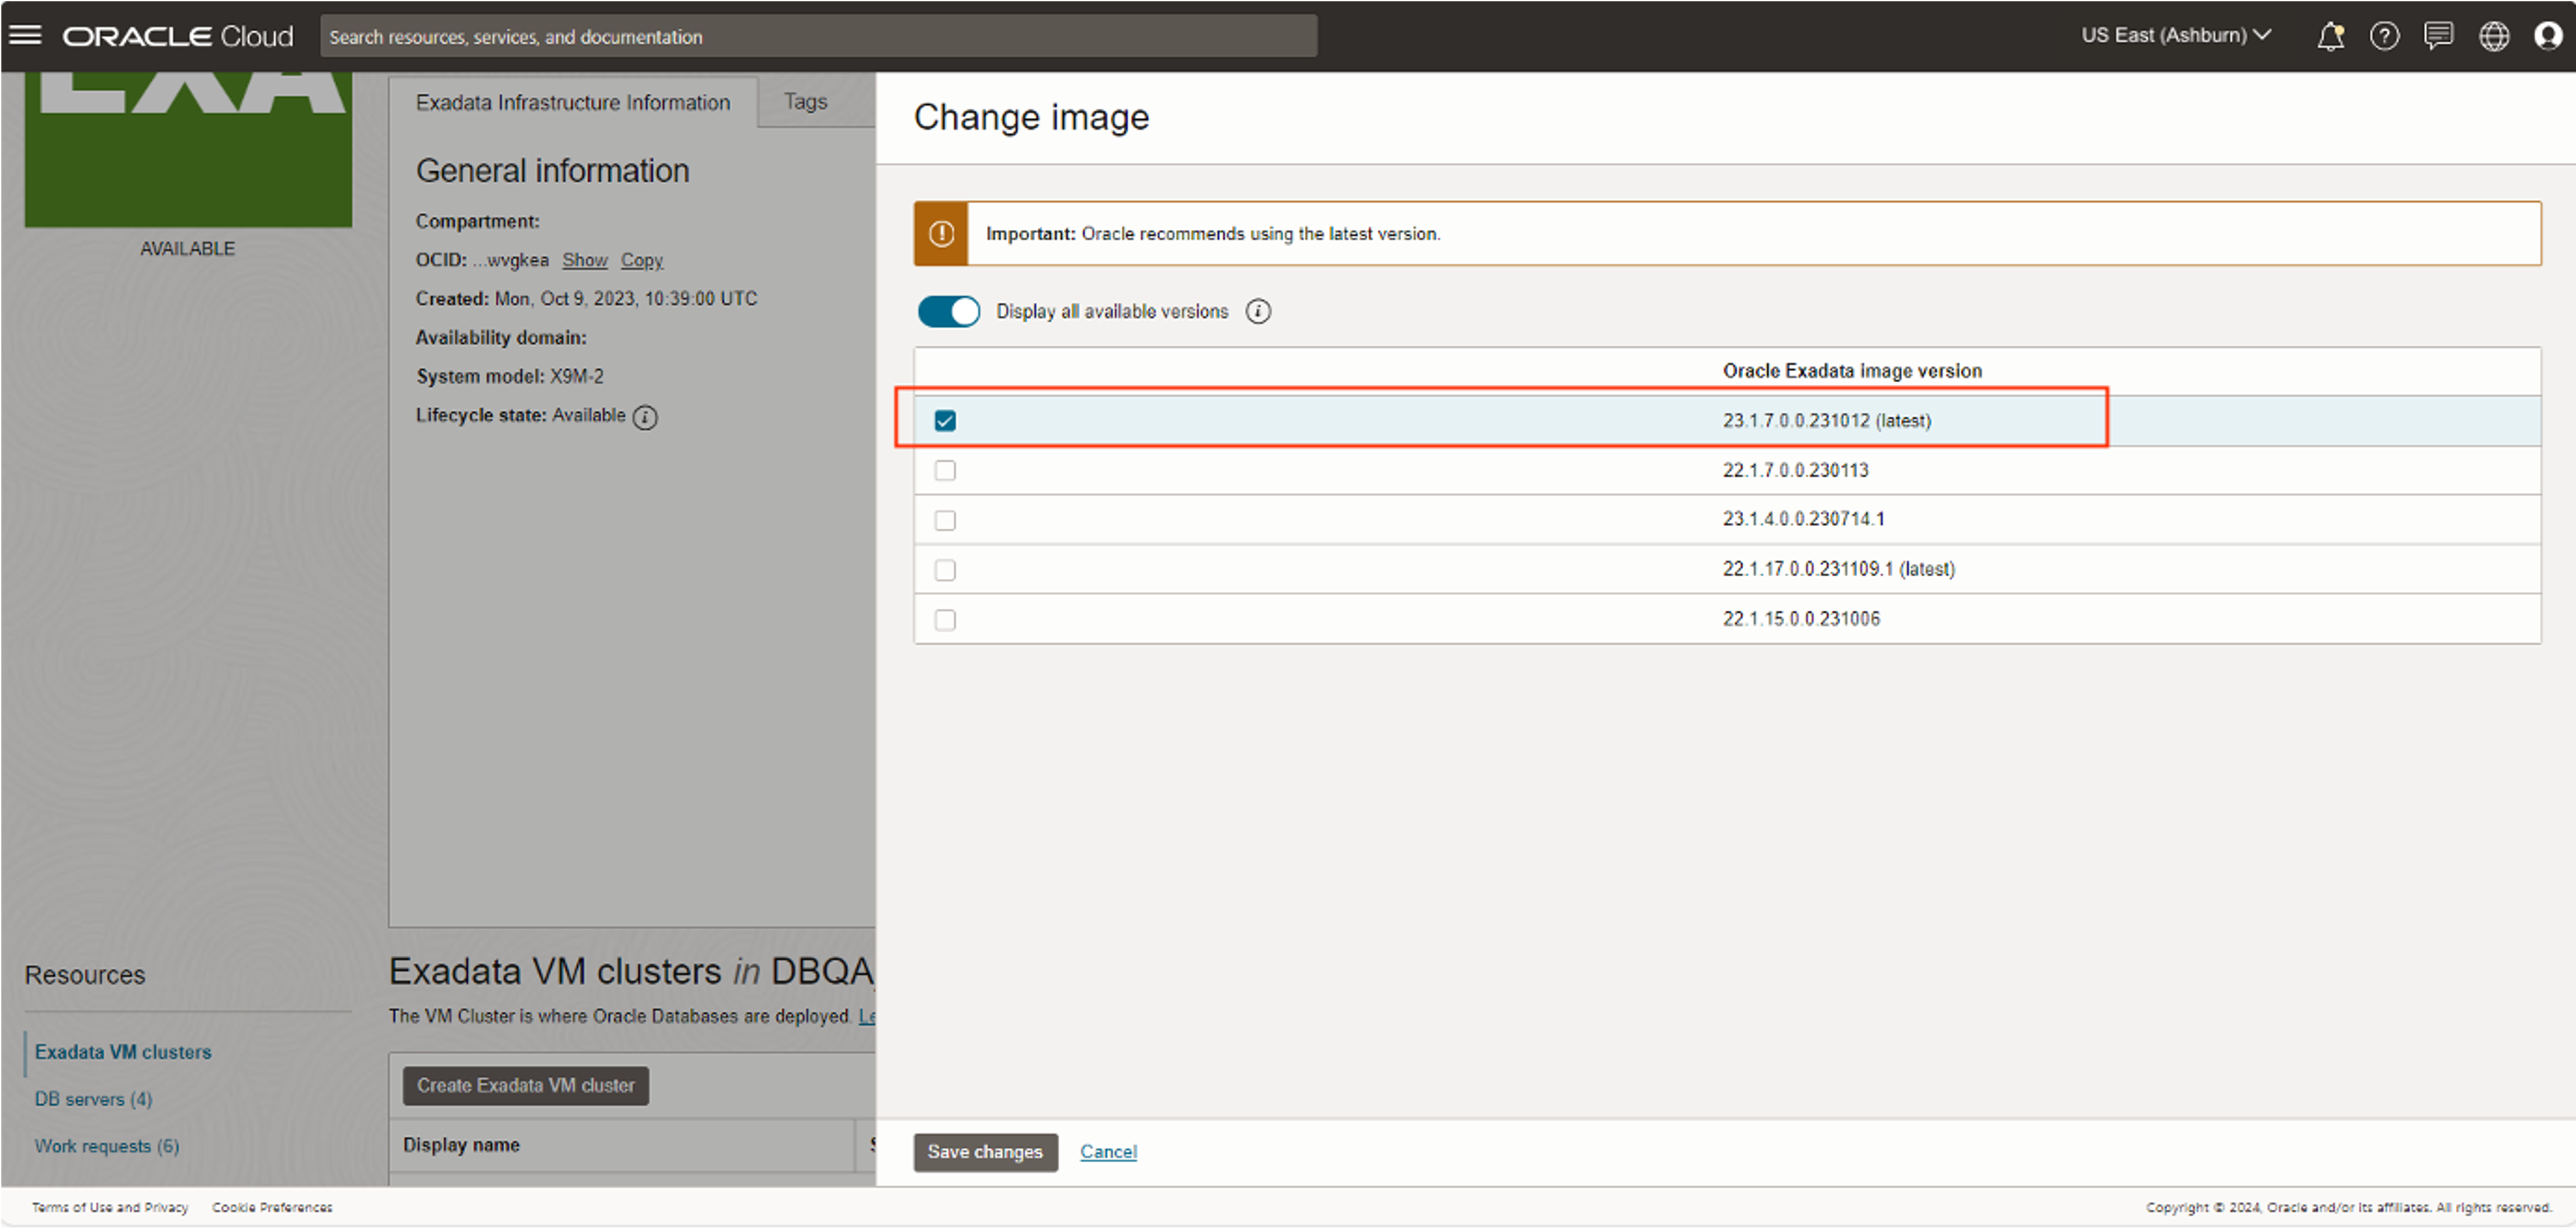
Task: Open the hamburger navigation menu
Action: (x=25, y=36)
